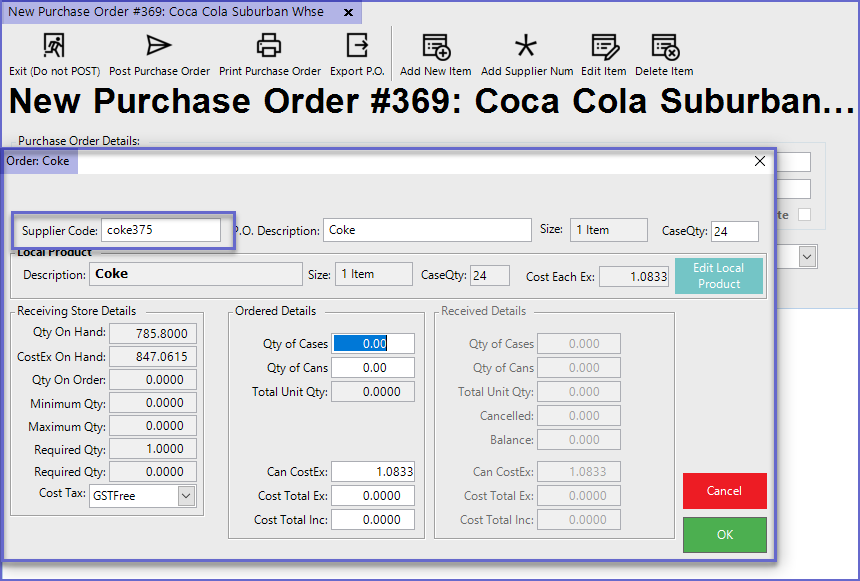Click the Edit Local Product button
This screenshot has width=860, height=581.
click(718, 276)
